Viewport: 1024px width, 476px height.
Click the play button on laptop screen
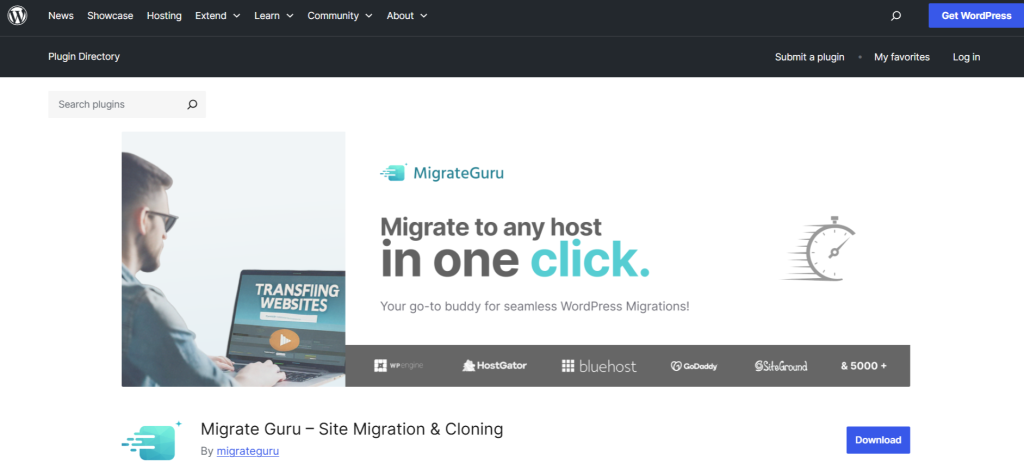pos(284,340)
